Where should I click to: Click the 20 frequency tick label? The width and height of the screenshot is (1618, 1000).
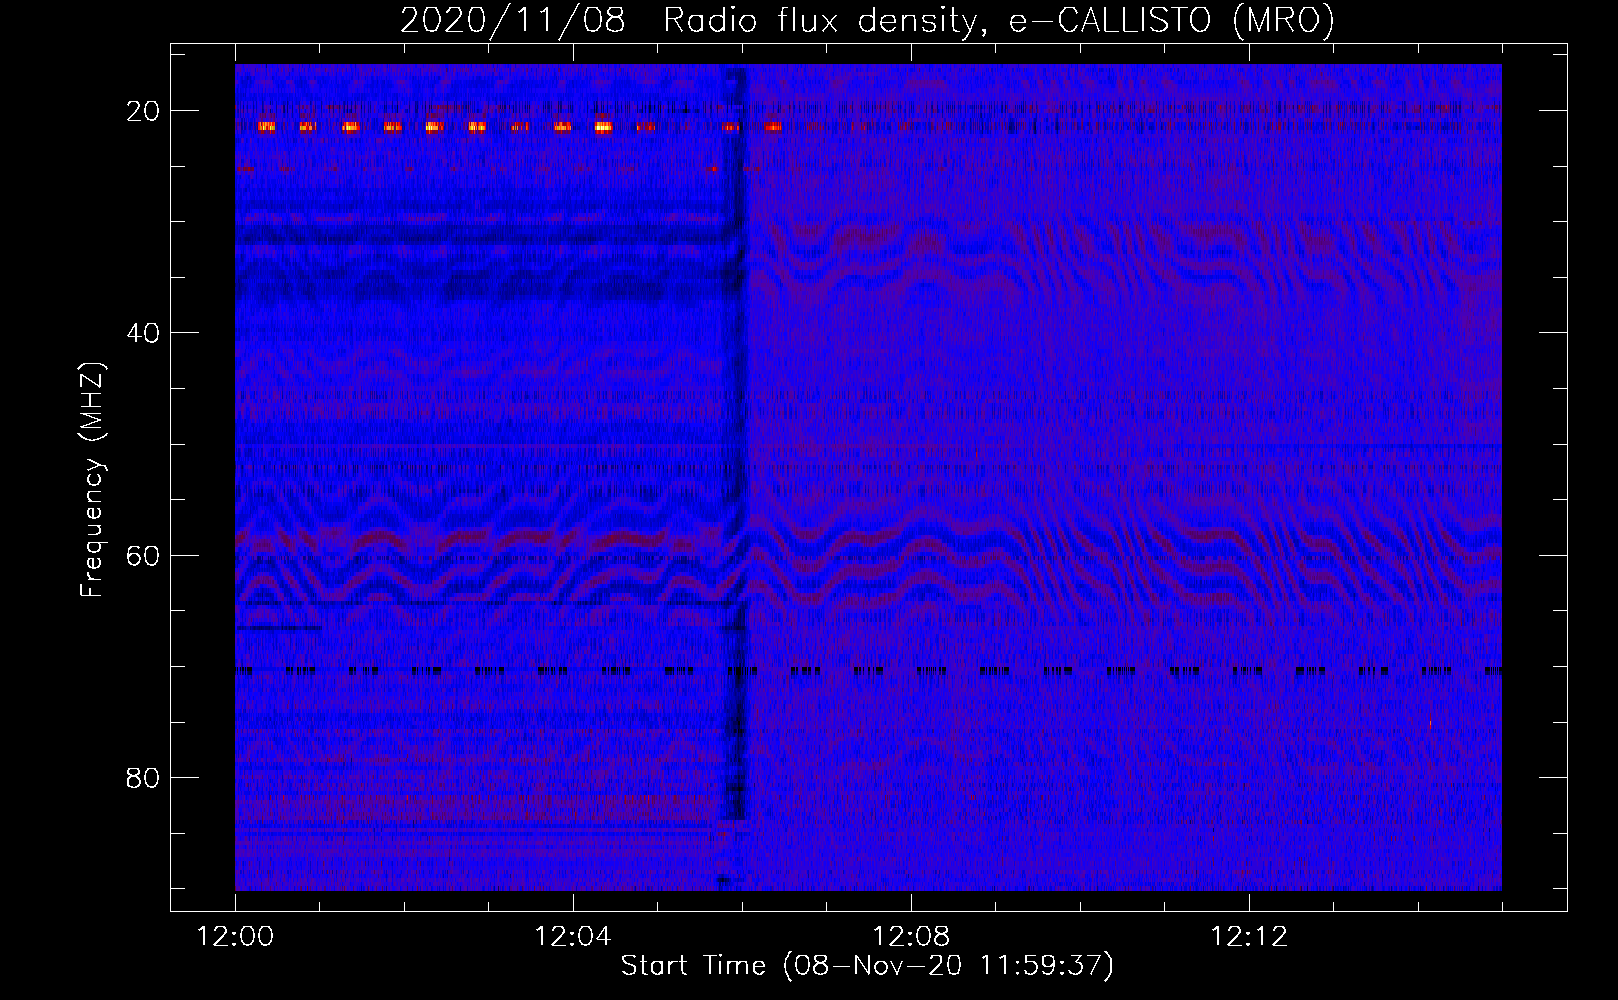pyautogui.click(x=143, y=111)
